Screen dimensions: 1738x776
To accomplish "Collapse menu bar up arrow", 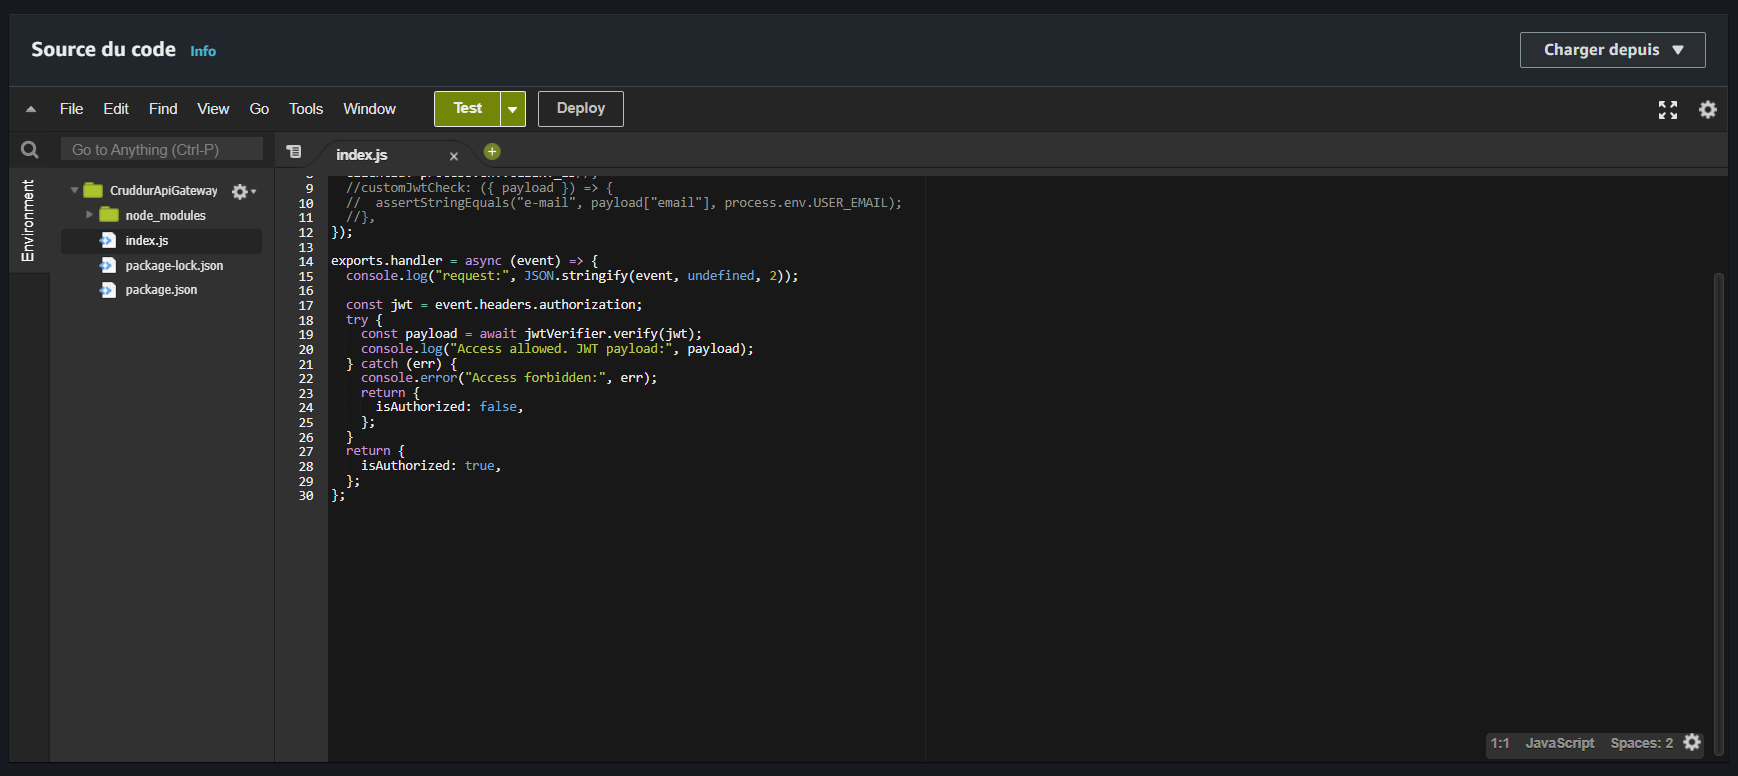I will point(31,109).
